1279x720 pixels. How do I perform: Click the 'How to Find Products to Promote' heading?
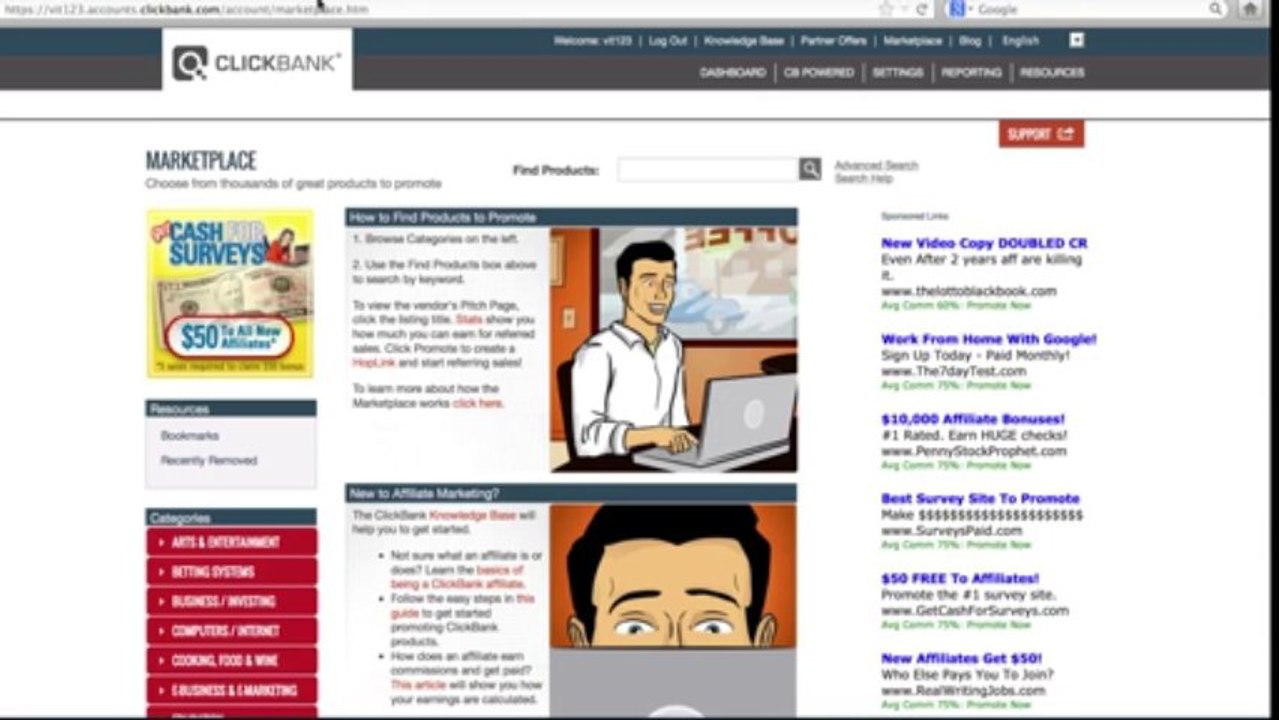(443, 217)
